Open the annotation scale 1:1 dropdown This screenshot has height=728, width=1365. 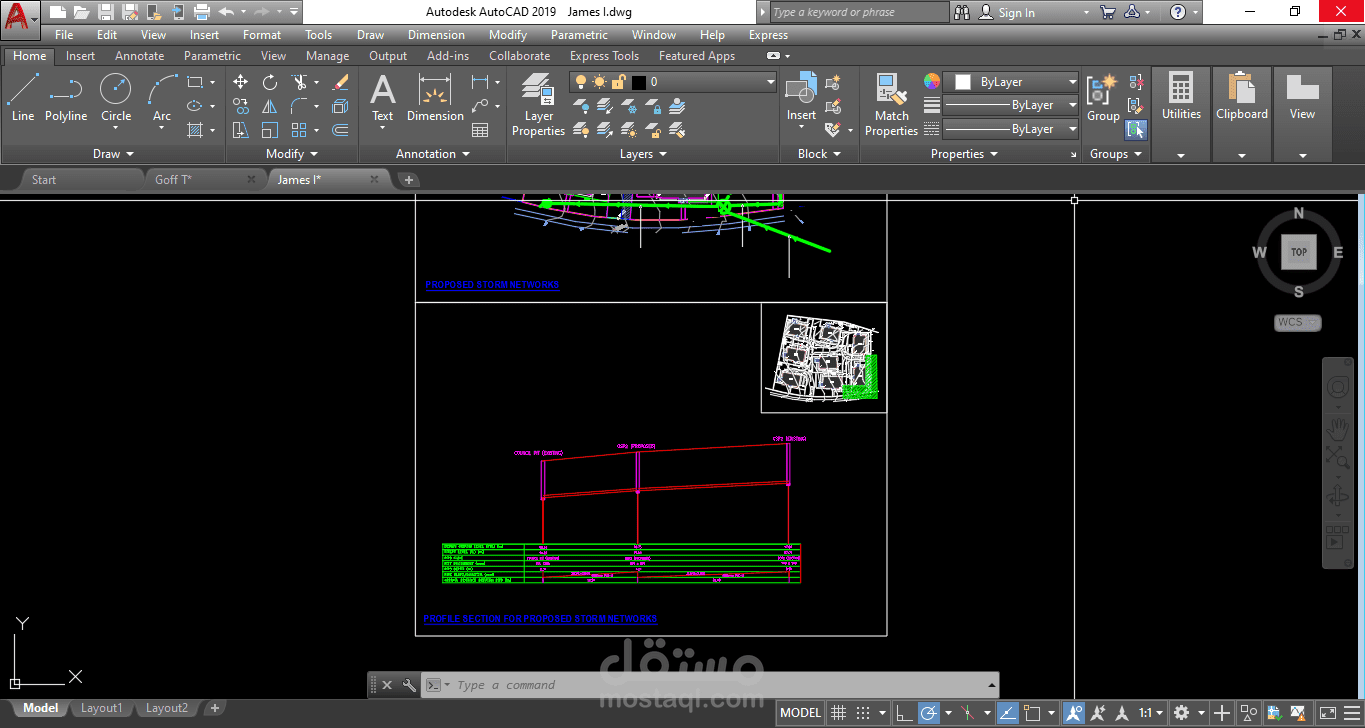[1151, 713]
